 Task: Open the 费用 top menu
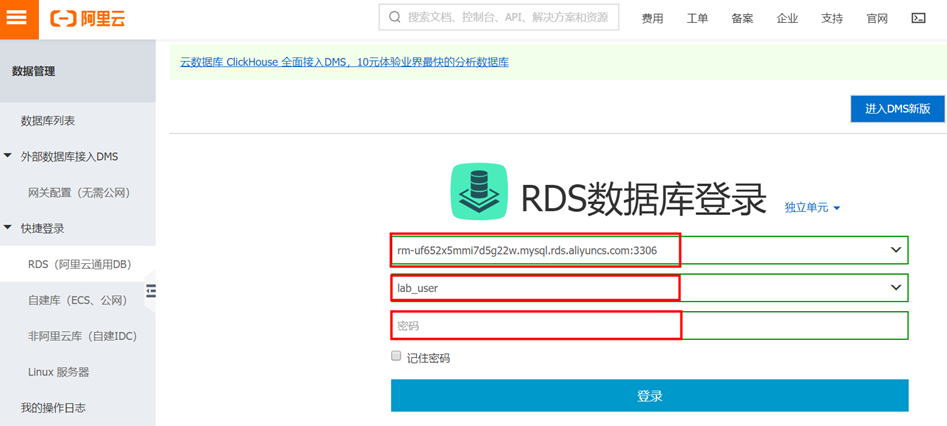click(652, 19)
